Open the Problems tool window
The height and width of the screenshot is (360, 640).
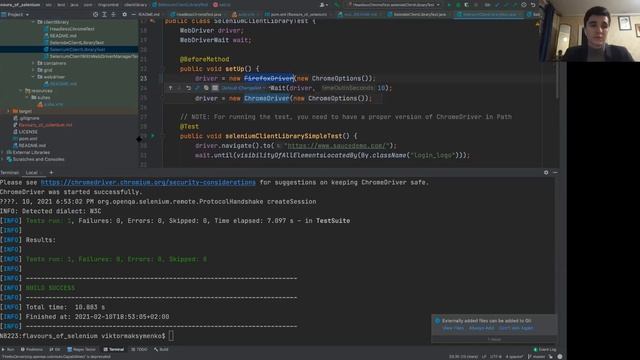point(32,349)
